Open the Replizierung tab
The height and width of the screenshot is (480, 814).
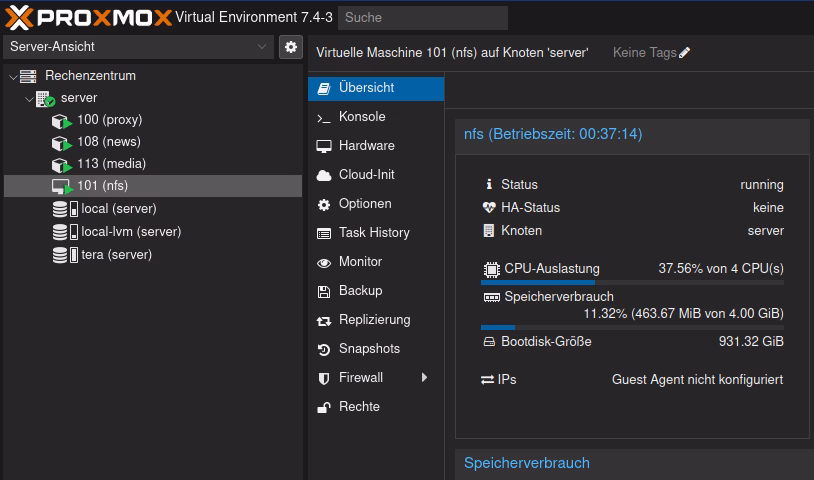click(x=376, y=320)
